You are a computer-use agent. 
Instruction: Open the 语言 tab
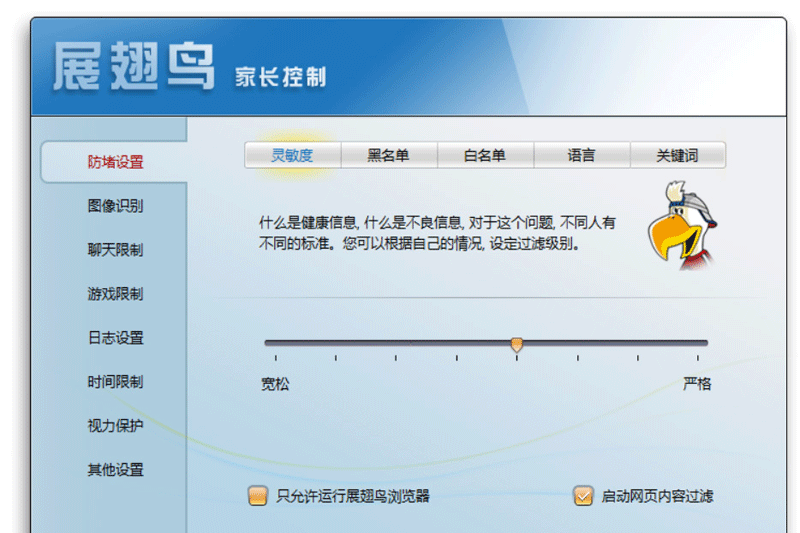(x=582, y=155)
